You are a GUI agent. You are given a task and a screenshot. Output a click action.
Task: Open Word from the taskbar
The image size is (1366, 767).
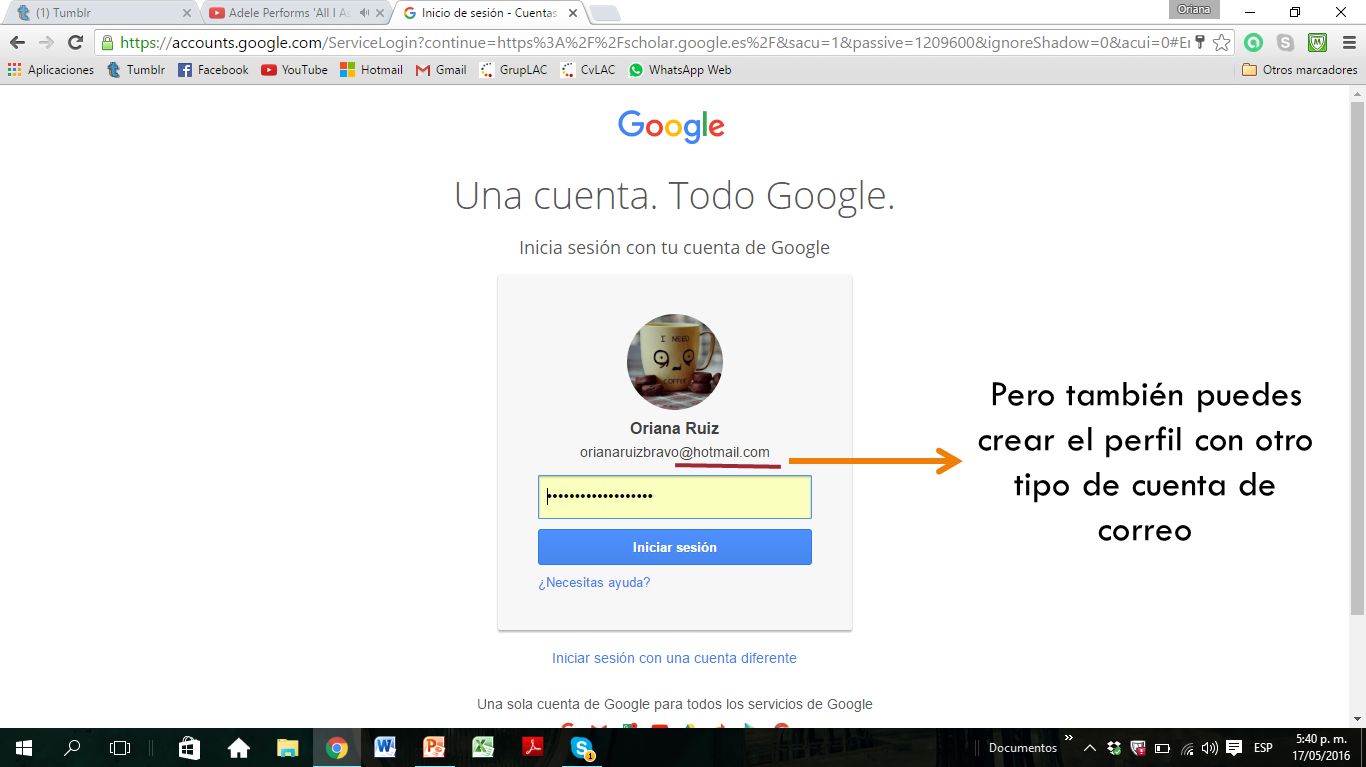tap(385, 747)
